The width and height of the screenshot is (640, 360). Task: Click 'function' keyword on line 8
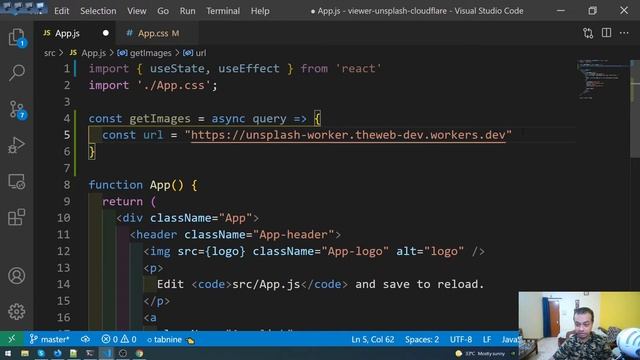pyautogui.click(x=116, y=185)
